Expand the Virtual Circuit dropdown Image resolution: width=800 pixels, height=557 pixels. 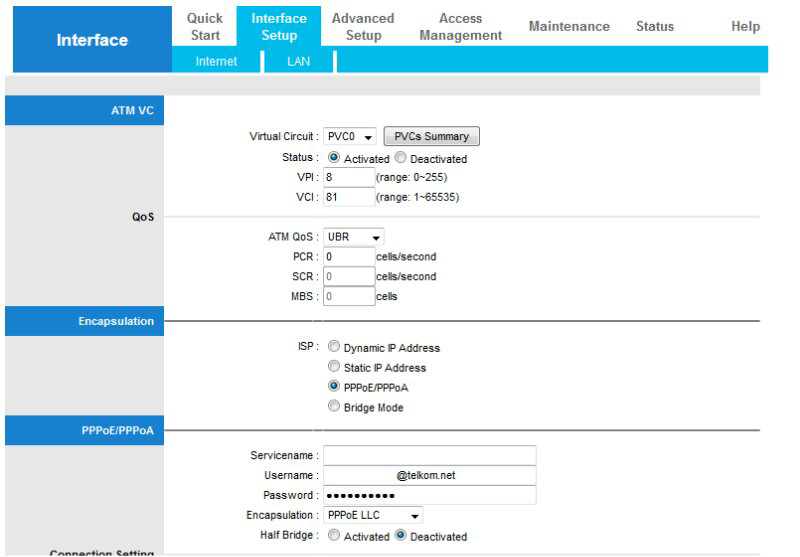[350, 137]
